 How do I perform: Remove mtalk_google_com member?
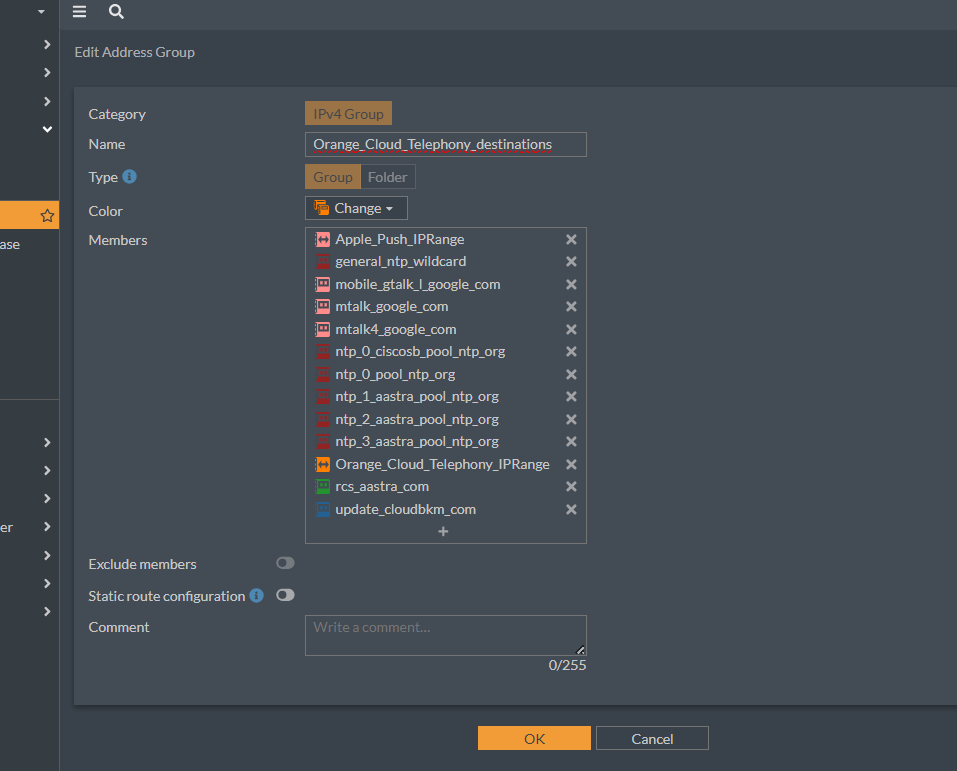(571, 306)
